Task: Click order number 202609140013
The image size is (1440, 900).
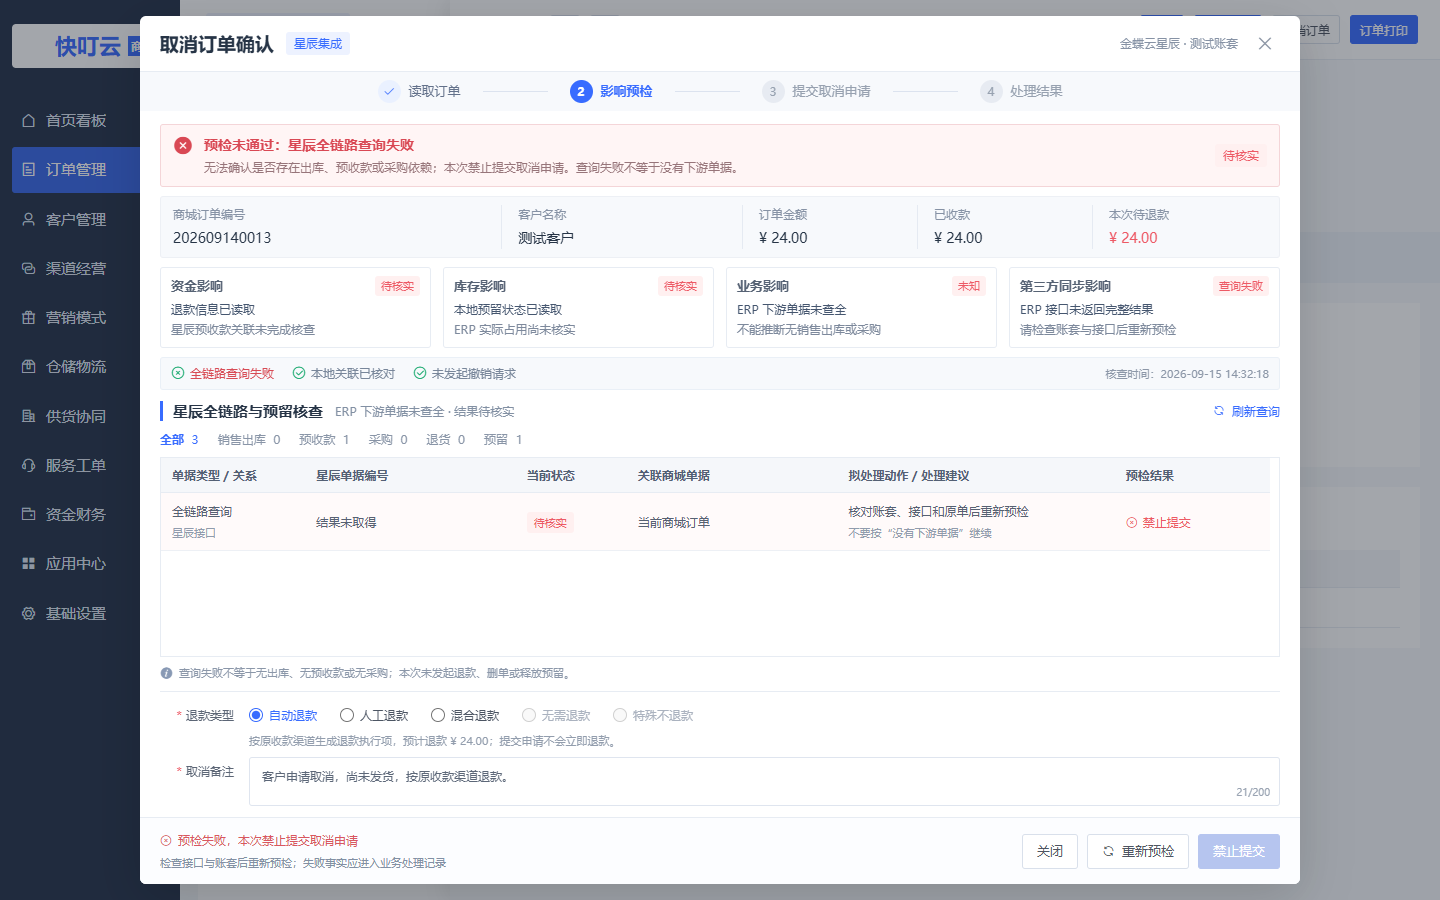Action: click(222, 238)
